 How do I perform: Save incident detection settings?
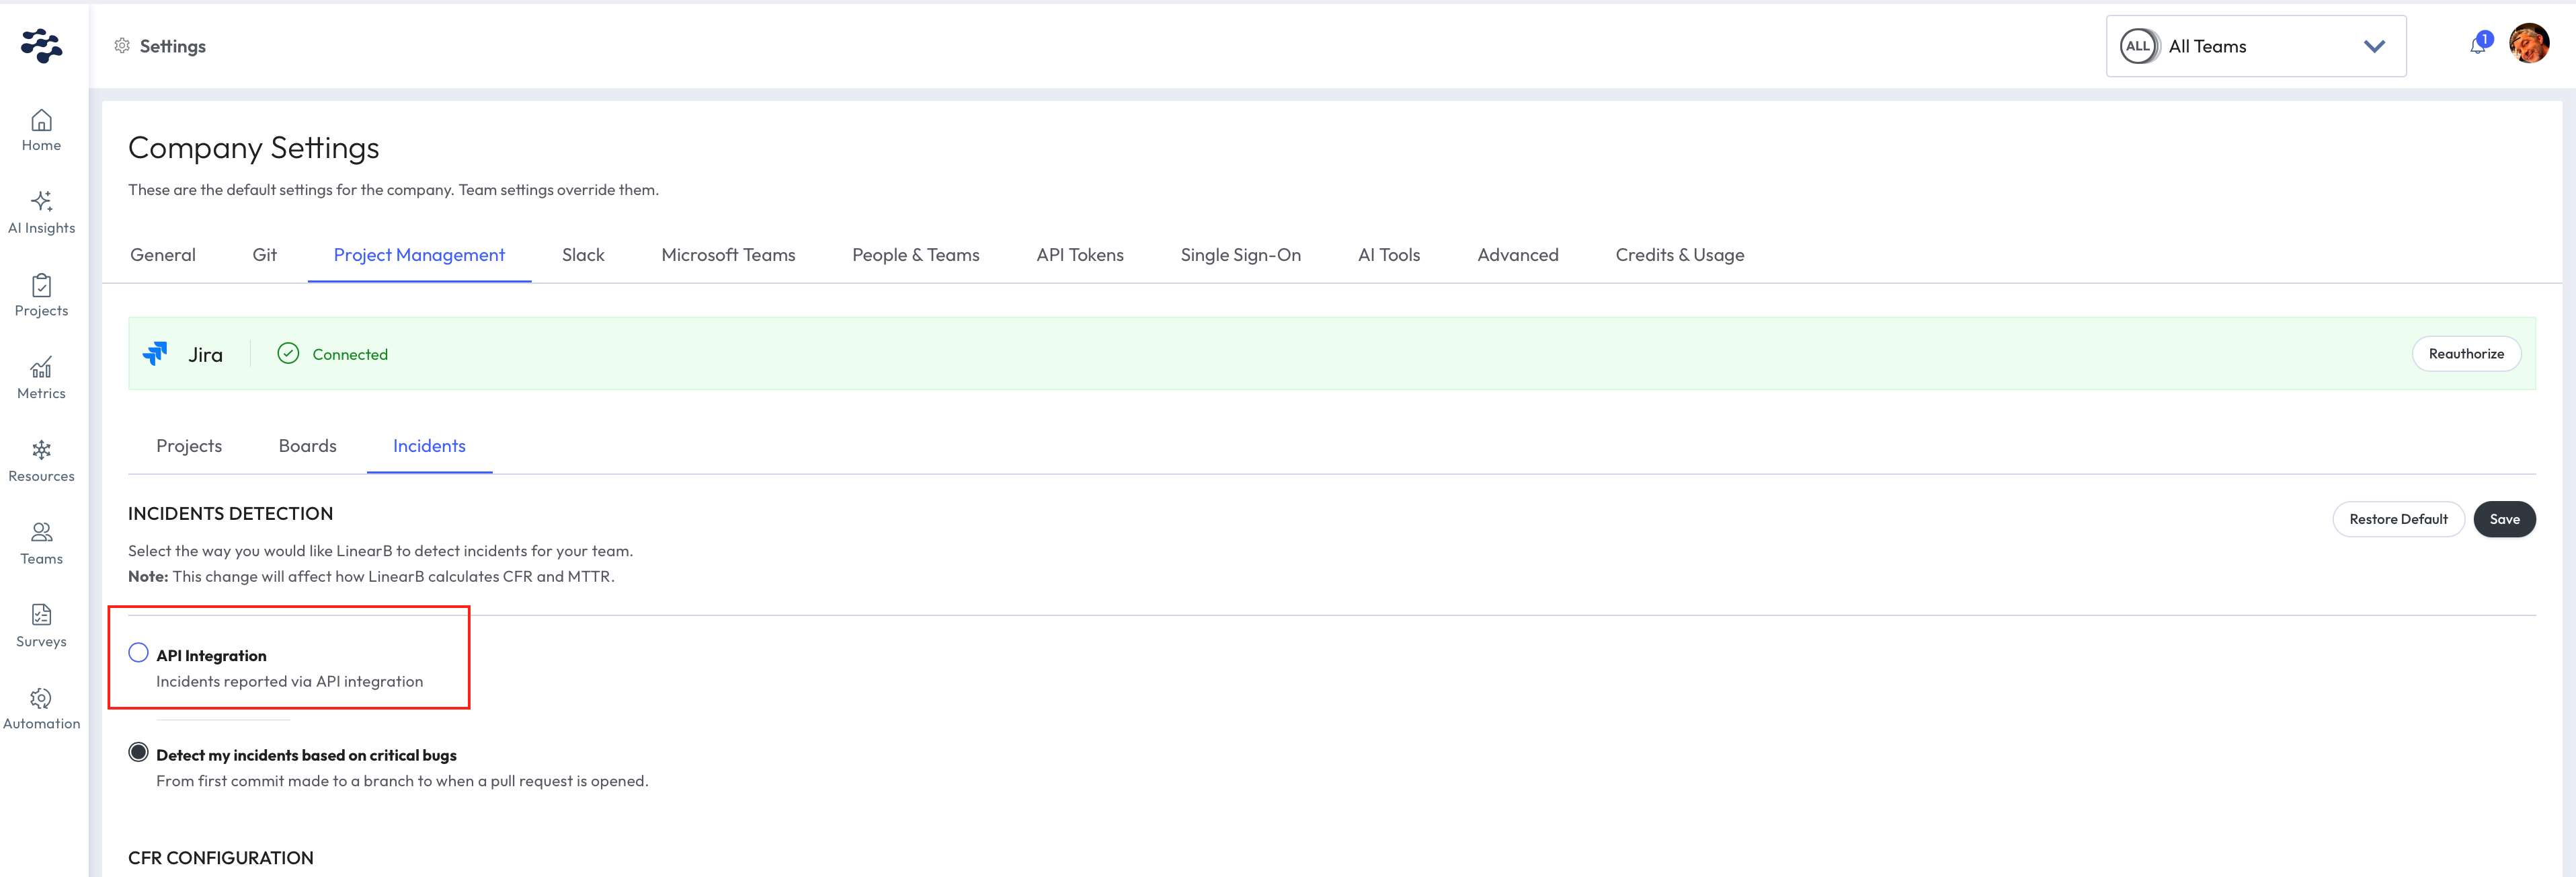coord(2503,519)
